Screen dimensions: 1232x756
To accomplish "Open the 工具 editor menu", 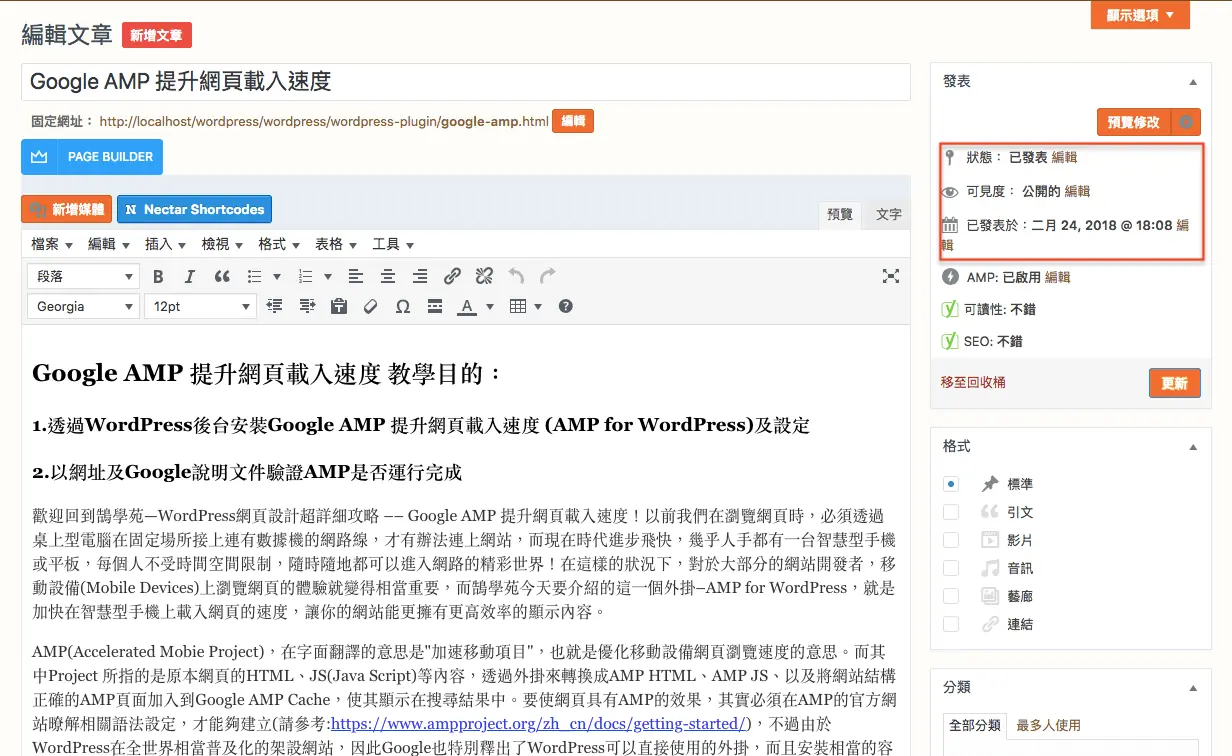I will 394,244.
